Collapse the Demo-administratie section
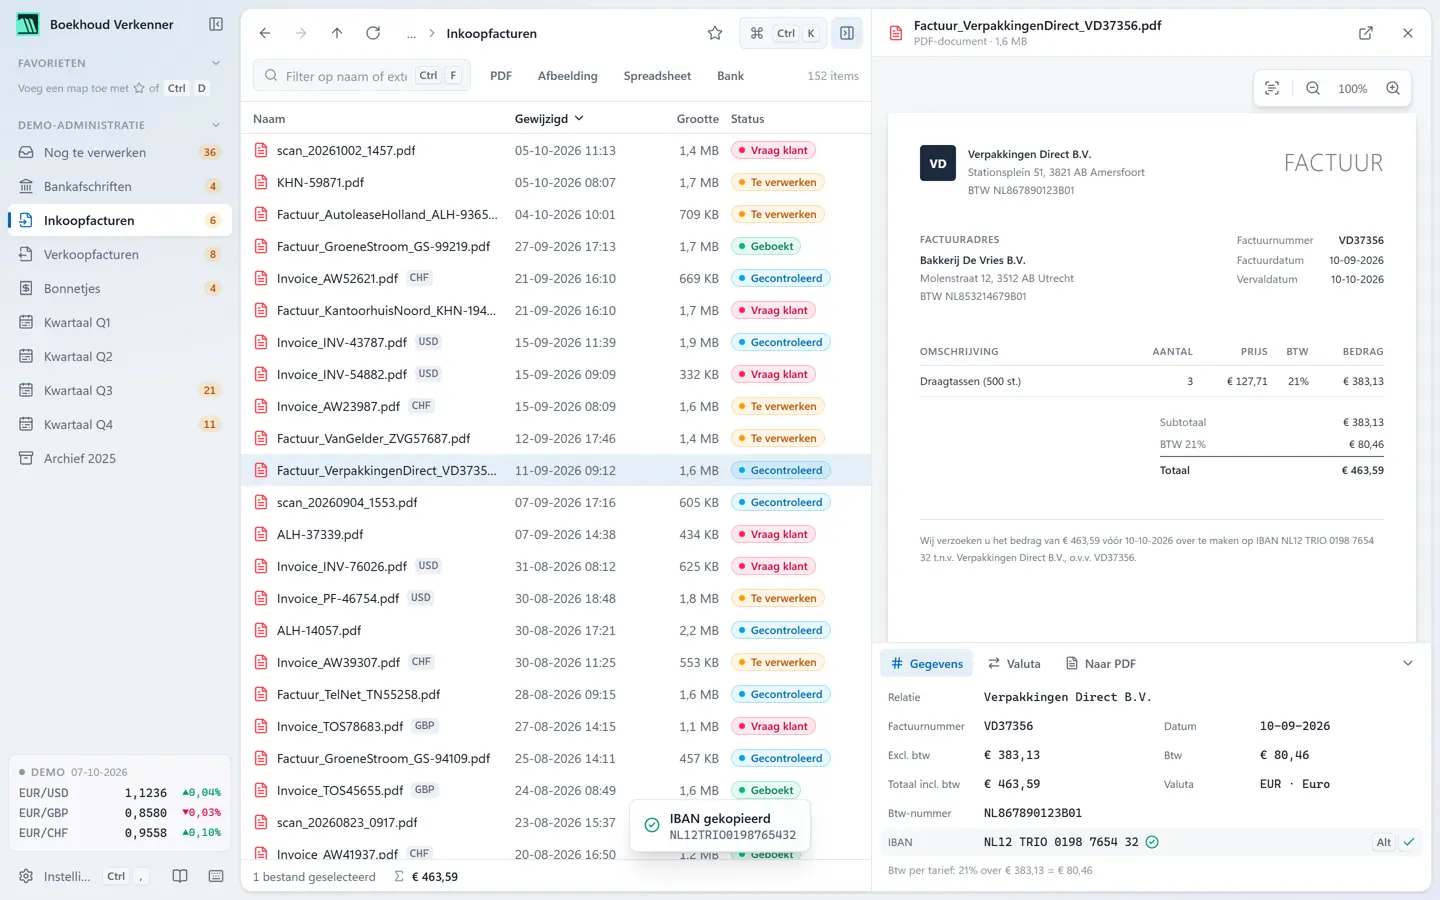The width and height of the screenshot is (1440, 900). 216,125
